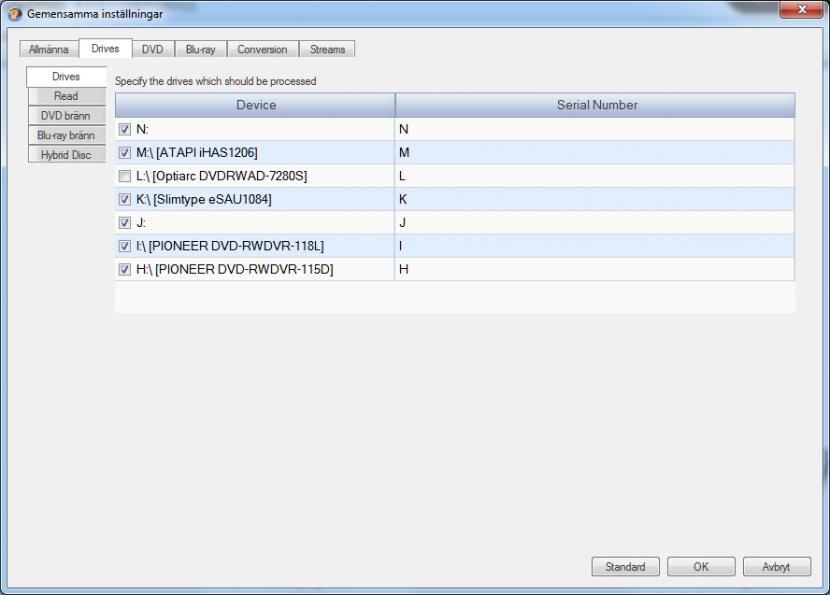Image resolution: width=830 pixels, height=595 pixels.
Task: Sort by the Device column header
Action: [x=255, y=105]
